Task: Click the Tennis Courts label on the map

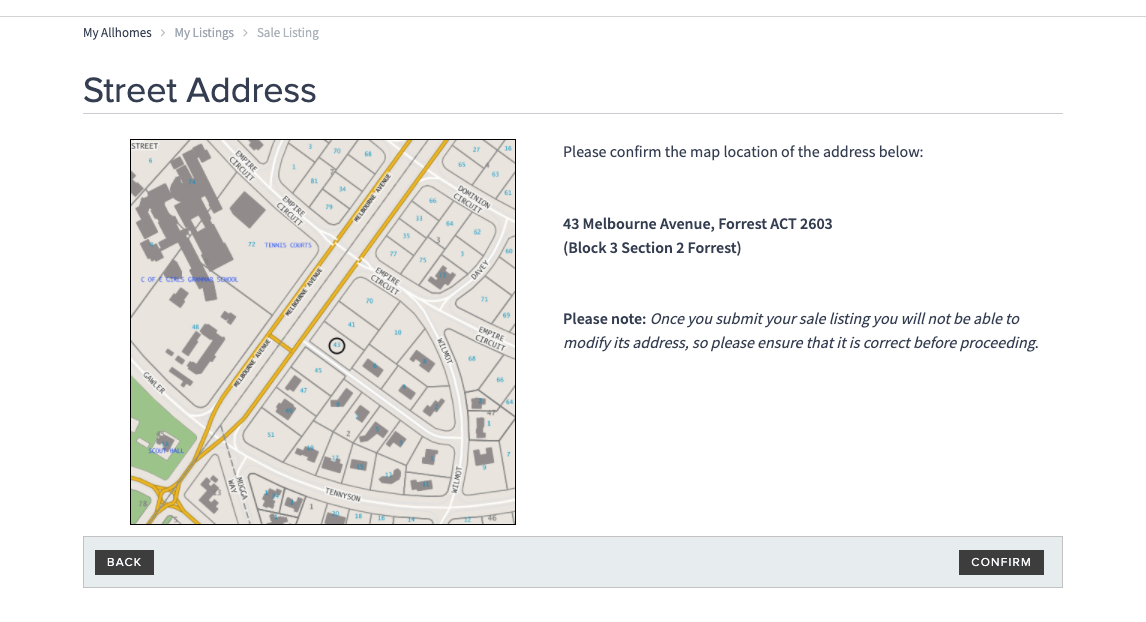Action: pyautogui.click(x=288, y=245)
